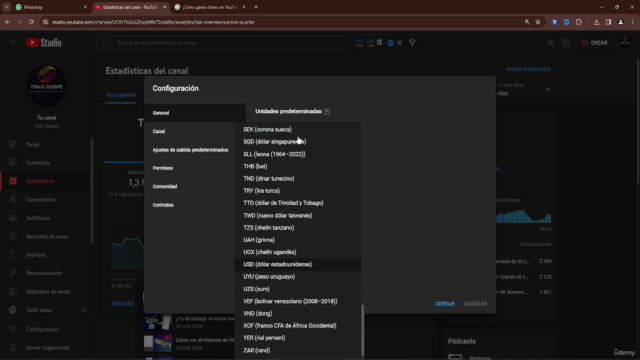
Task: Click the browser reload button
Action: coord(31,22)
